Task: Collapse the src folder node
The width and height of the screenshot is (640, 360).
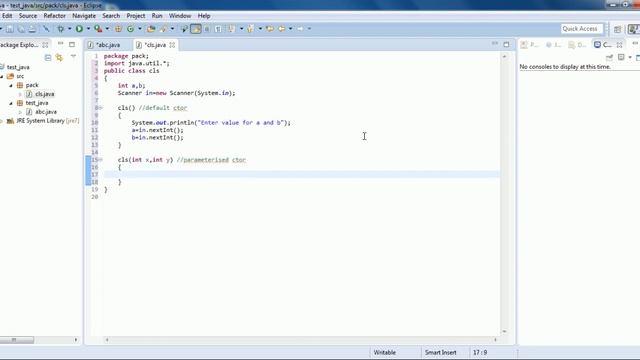Action: [x=2, y=76]
